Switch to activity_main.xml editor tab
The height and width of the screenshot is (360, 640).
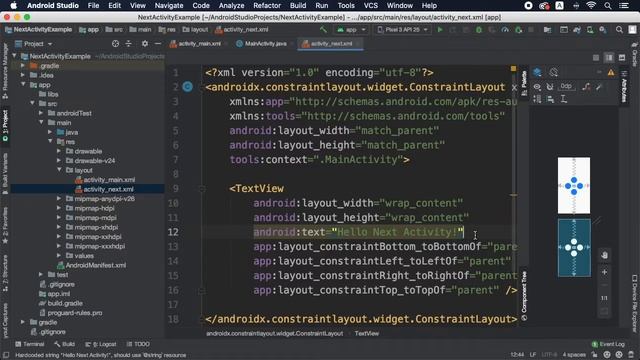point(199,44)
